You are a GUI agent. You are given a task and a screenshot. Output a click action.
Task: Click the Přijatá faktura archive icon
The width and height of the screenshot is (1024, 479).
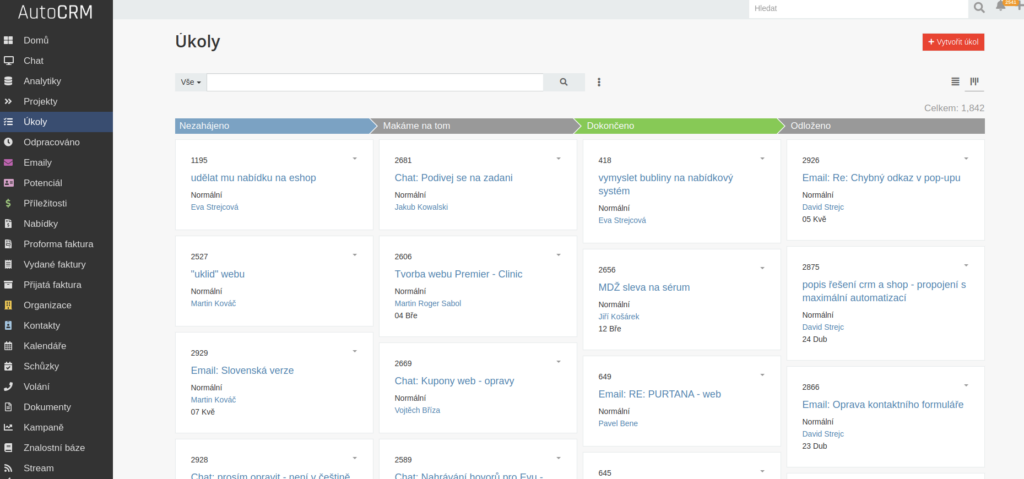(x=8, y=285)
